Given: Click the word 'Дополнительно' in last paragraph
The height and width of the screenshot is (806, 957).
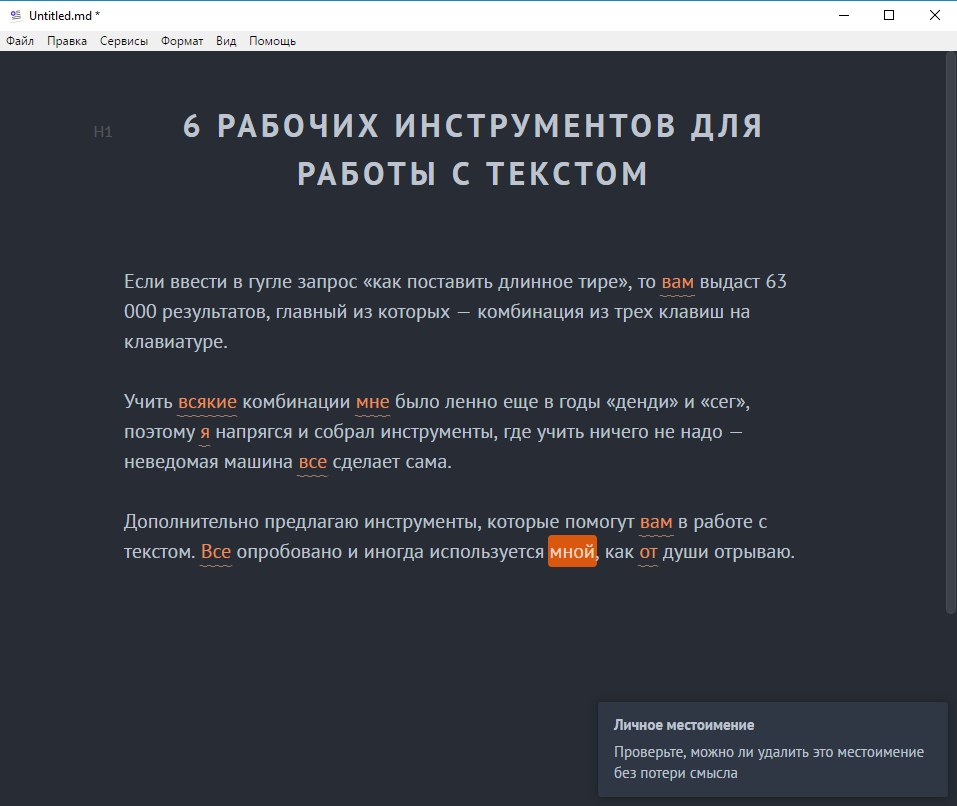Looking at the screenshot, I should click(191, 522).
